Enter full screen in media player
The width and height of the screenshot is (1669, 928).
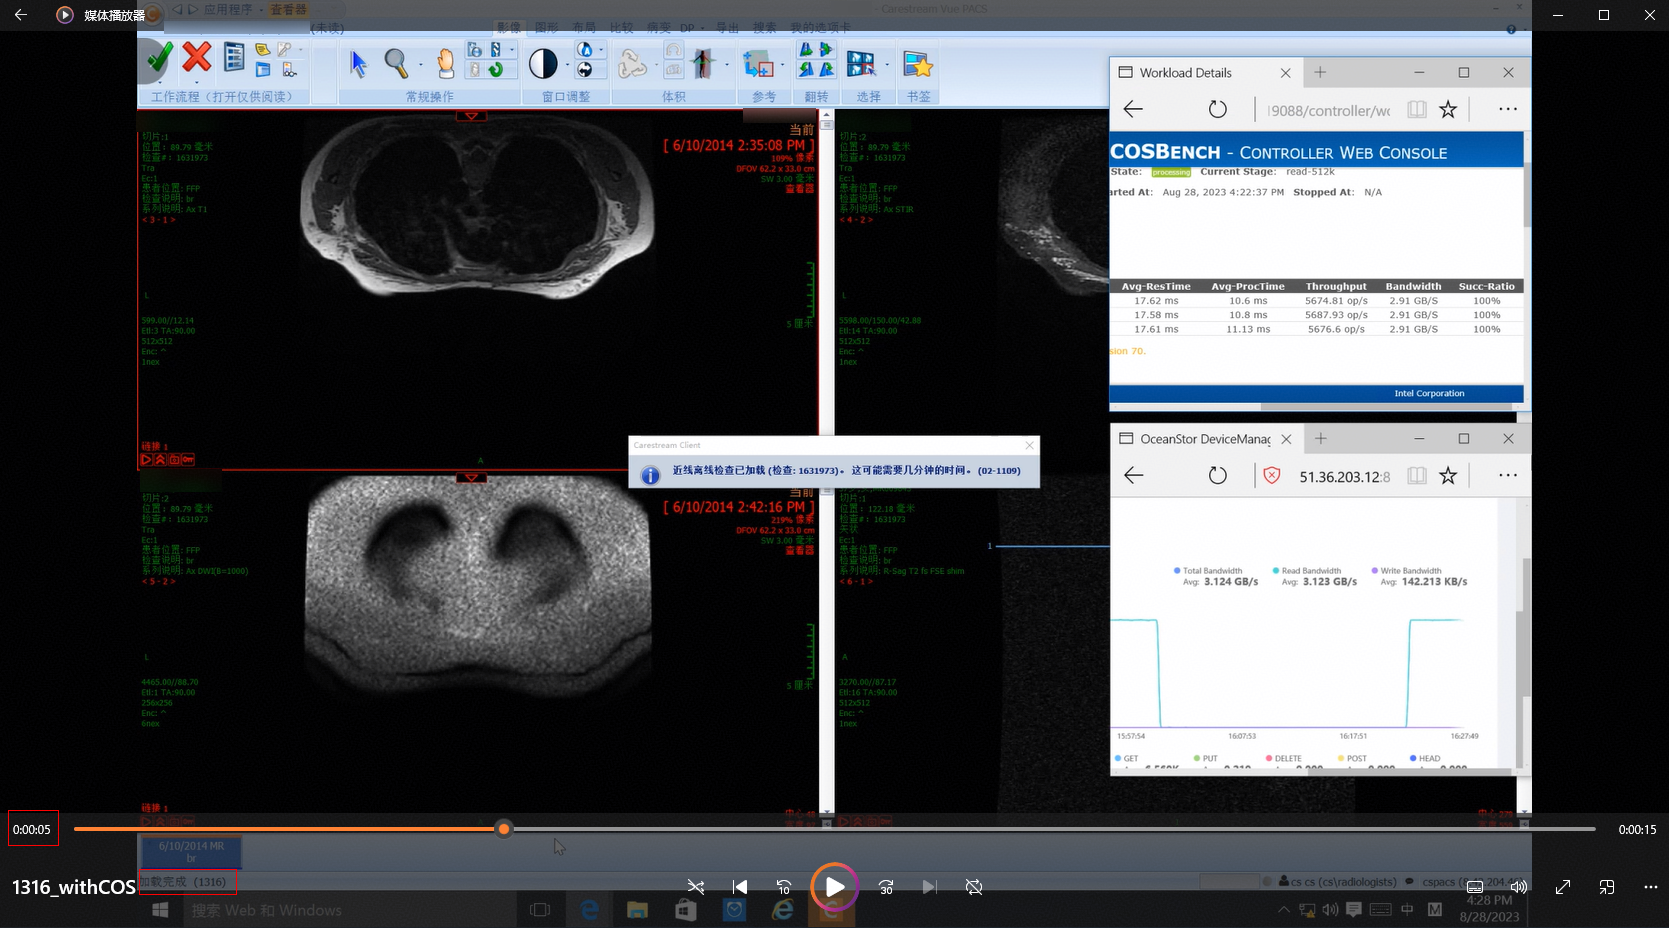tap(1563, 887)
